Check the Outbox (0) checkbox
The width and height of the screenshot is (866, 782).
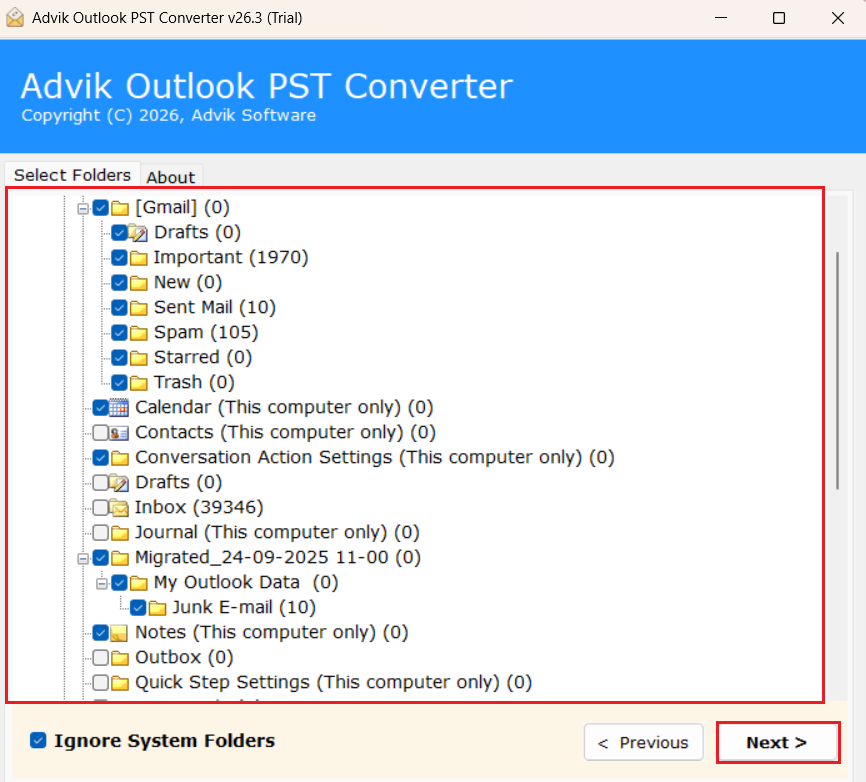coord(101,657)
